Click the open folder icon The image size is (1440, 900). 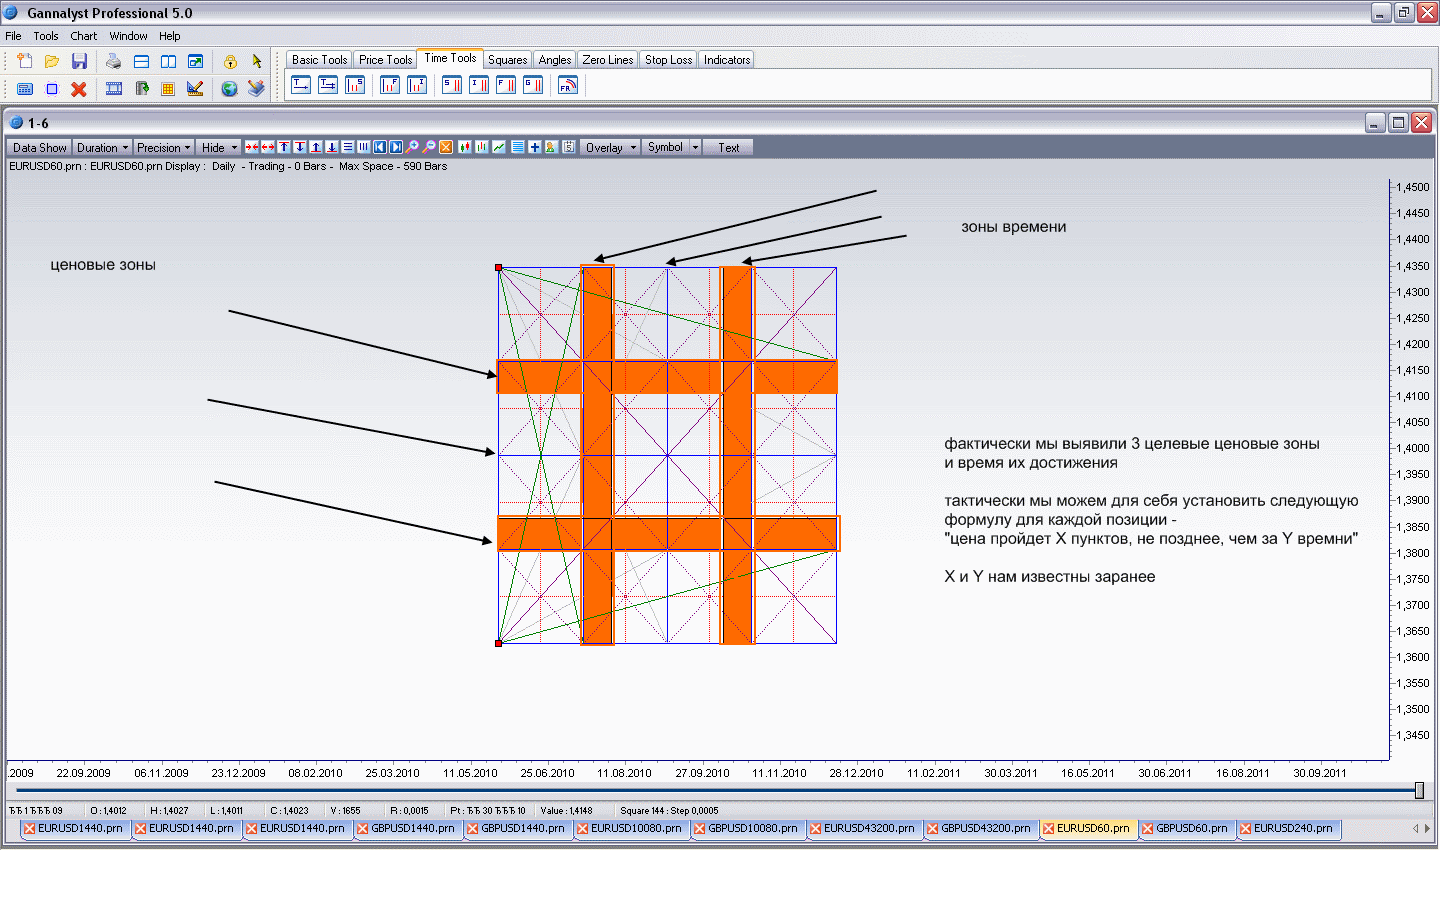[x=52, y=61]
